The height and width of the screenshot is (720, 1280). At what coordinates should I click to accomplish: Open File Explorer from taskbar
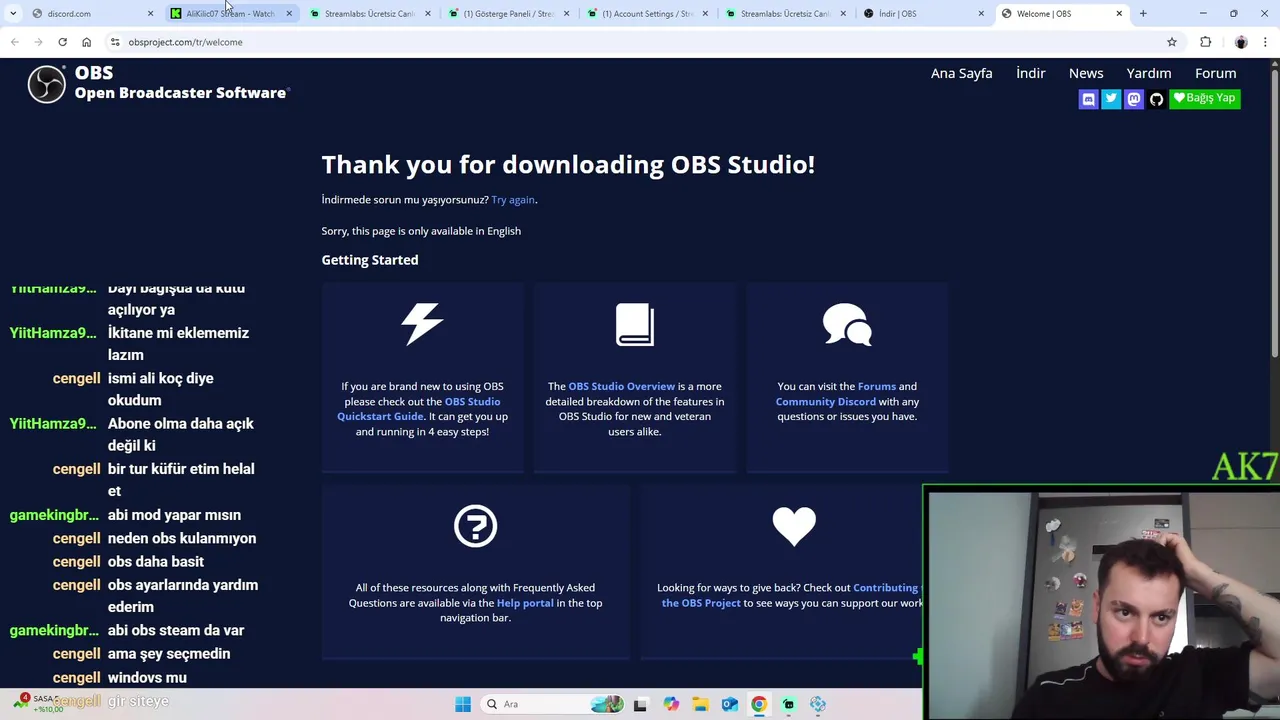point(700,704)
